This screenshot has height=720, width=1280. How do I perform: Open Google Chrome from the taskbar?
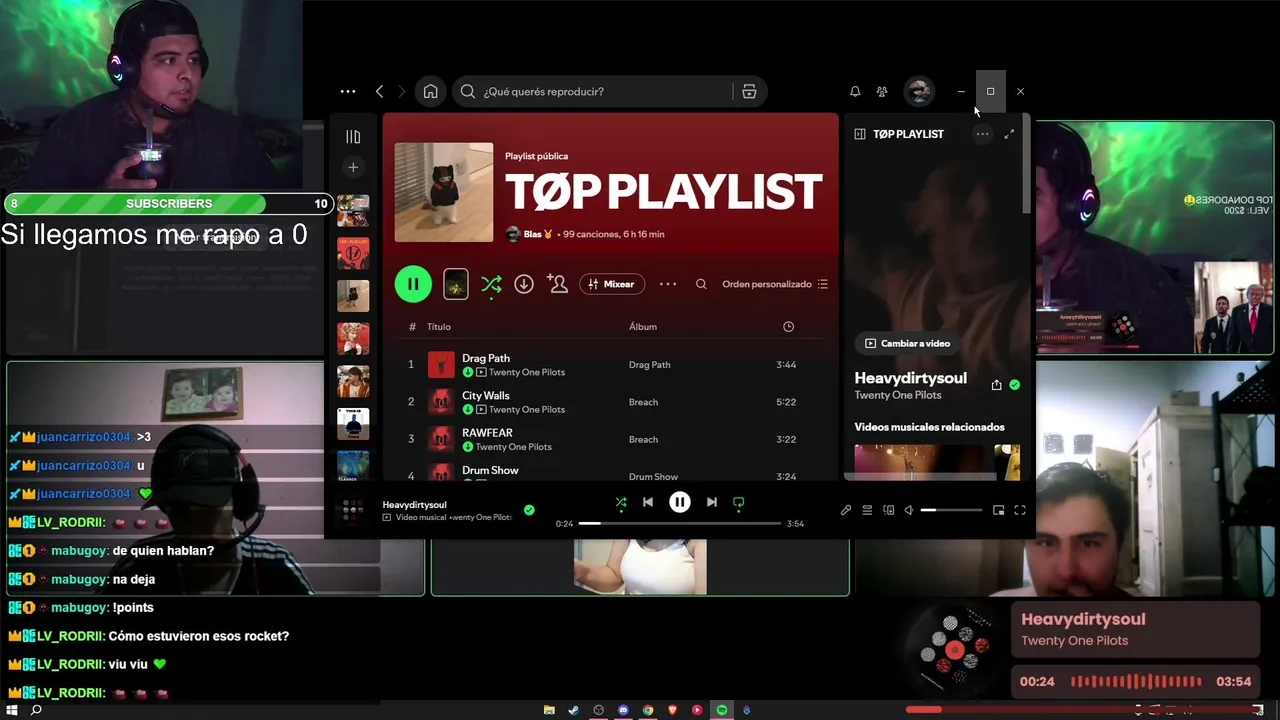click(648, 710)
